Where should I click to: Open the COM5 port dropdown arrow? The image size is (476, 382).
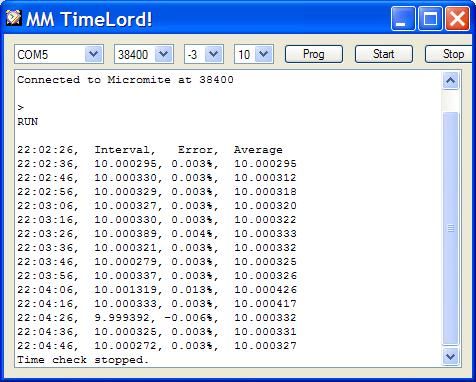(x=93, y=54)
